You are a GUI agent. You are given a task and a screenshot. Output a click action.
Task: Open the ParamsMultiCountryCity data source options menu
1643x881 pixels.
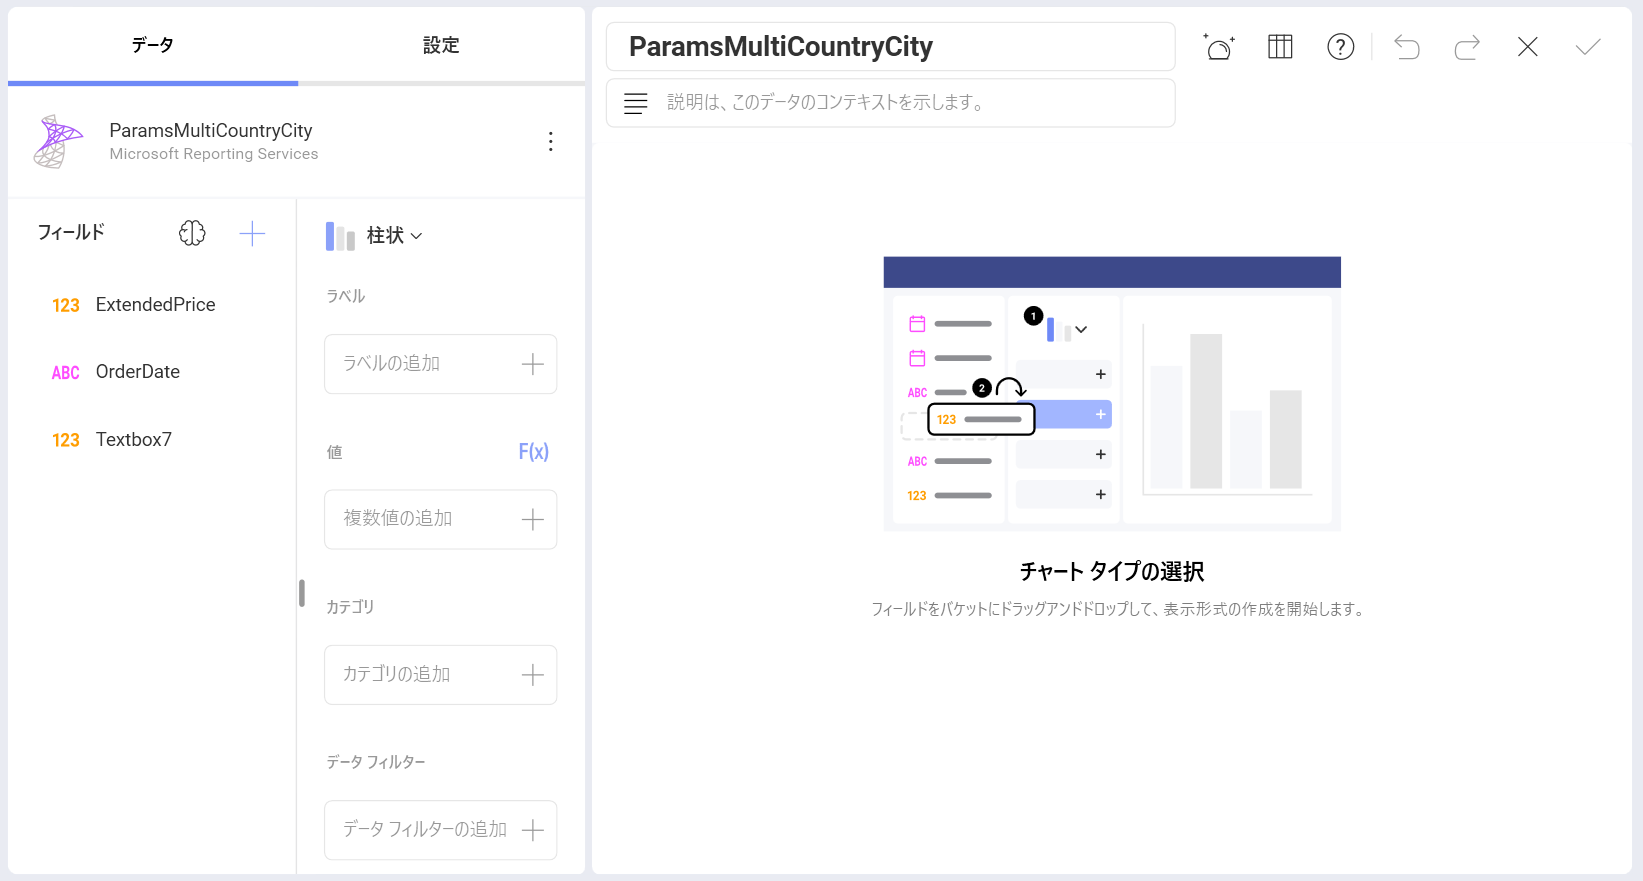click(550, 141)
